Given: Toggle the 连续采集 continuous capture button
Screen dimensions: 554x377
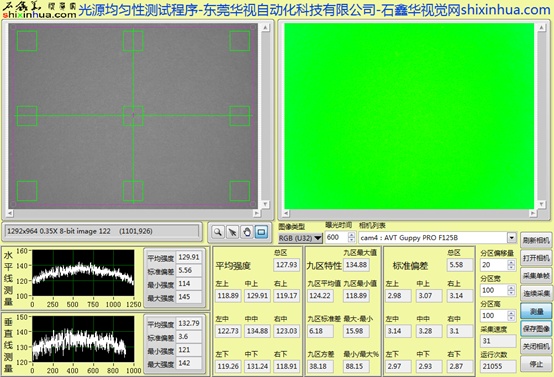Looking at the screenshot, I should 536,293.
